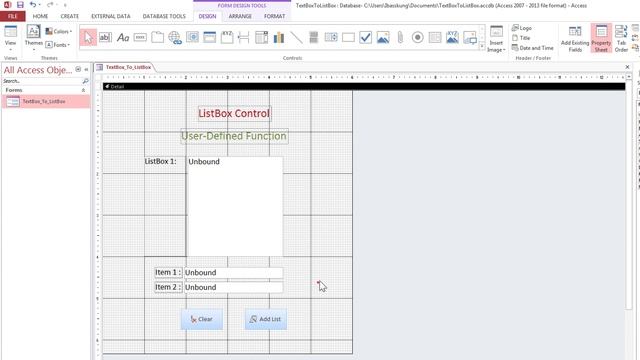Open the FILE tab
Screen dimensions: 640x360
point(13,16)
